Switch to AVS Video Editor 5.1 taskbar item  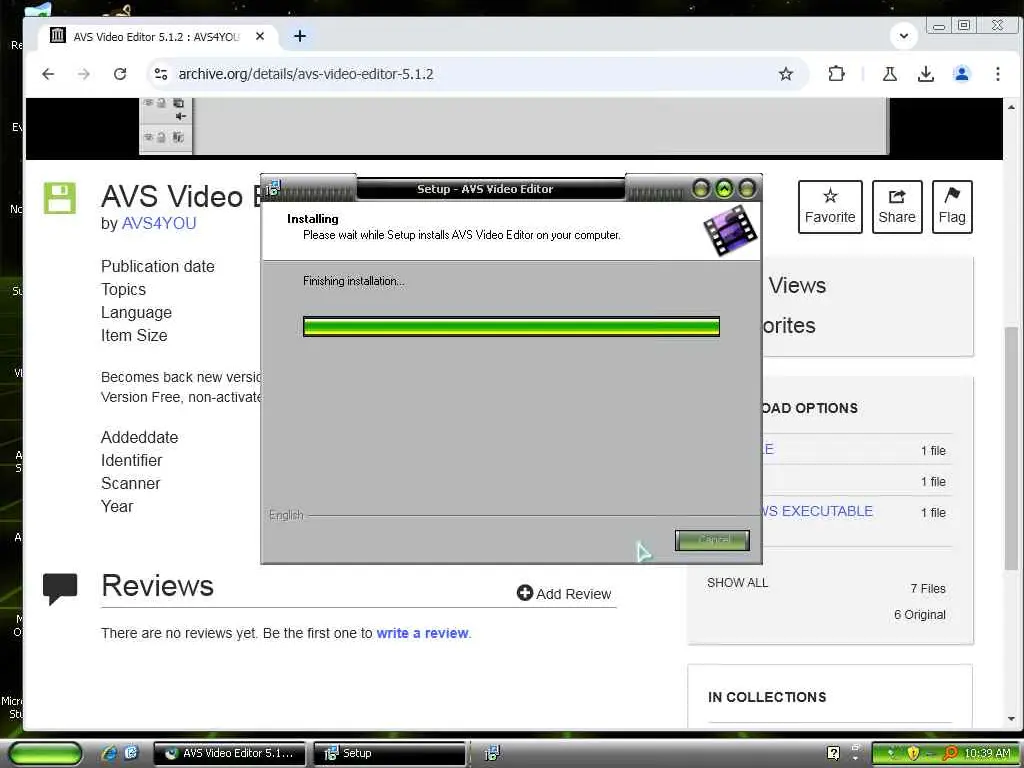click(x=229, y=753)
